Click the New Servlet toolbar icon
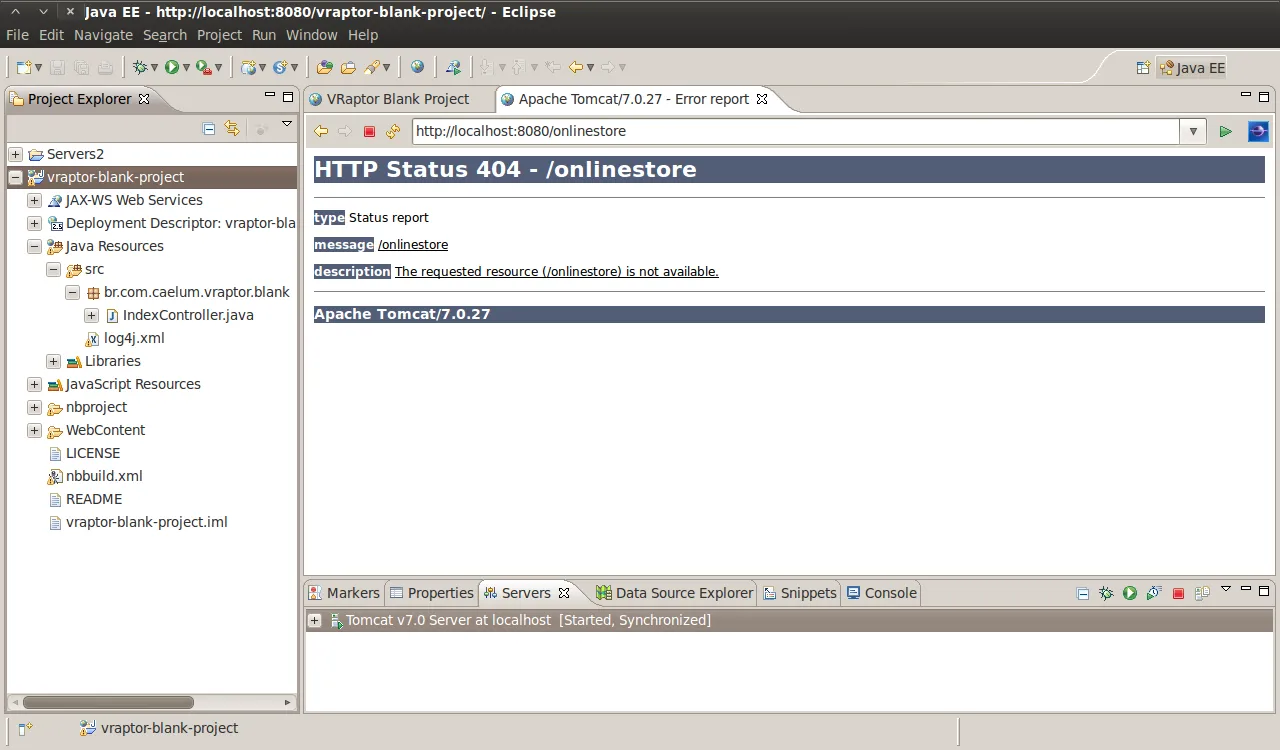The height and width of the screenshot is (750, 1280). pos(280,67)
